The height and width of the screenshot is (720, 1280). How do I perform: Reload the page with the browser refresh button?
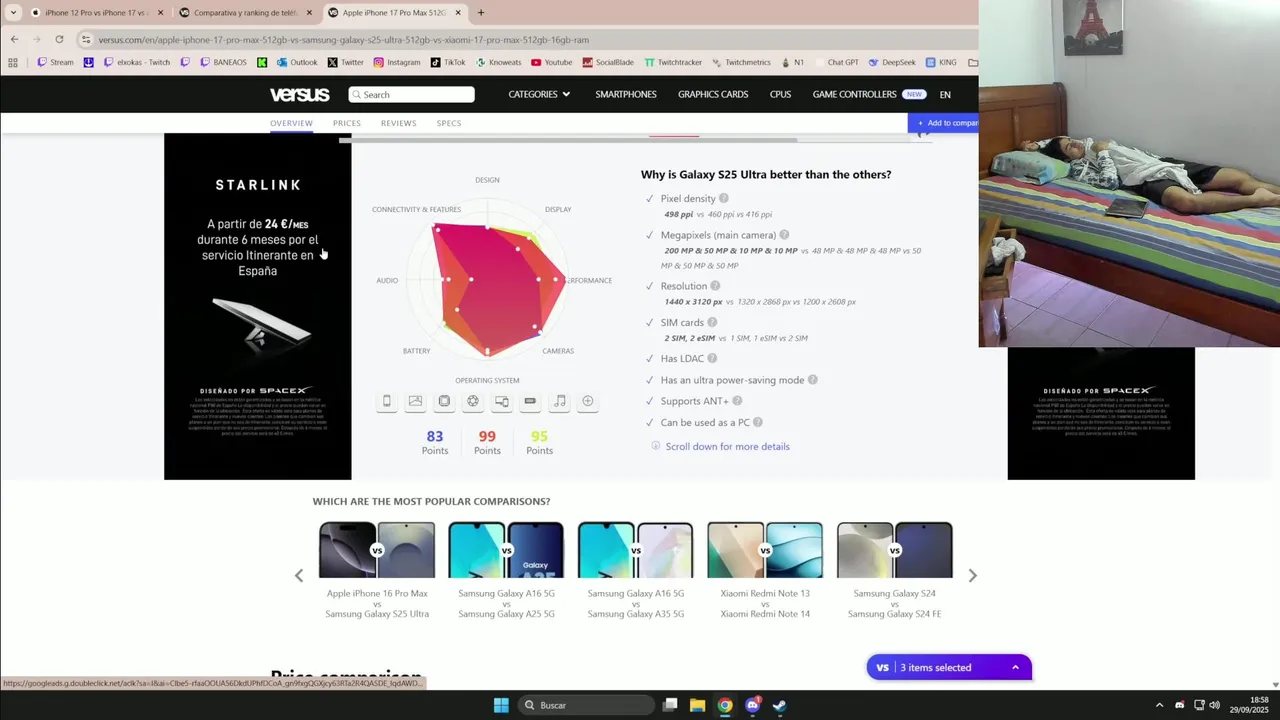59,39
